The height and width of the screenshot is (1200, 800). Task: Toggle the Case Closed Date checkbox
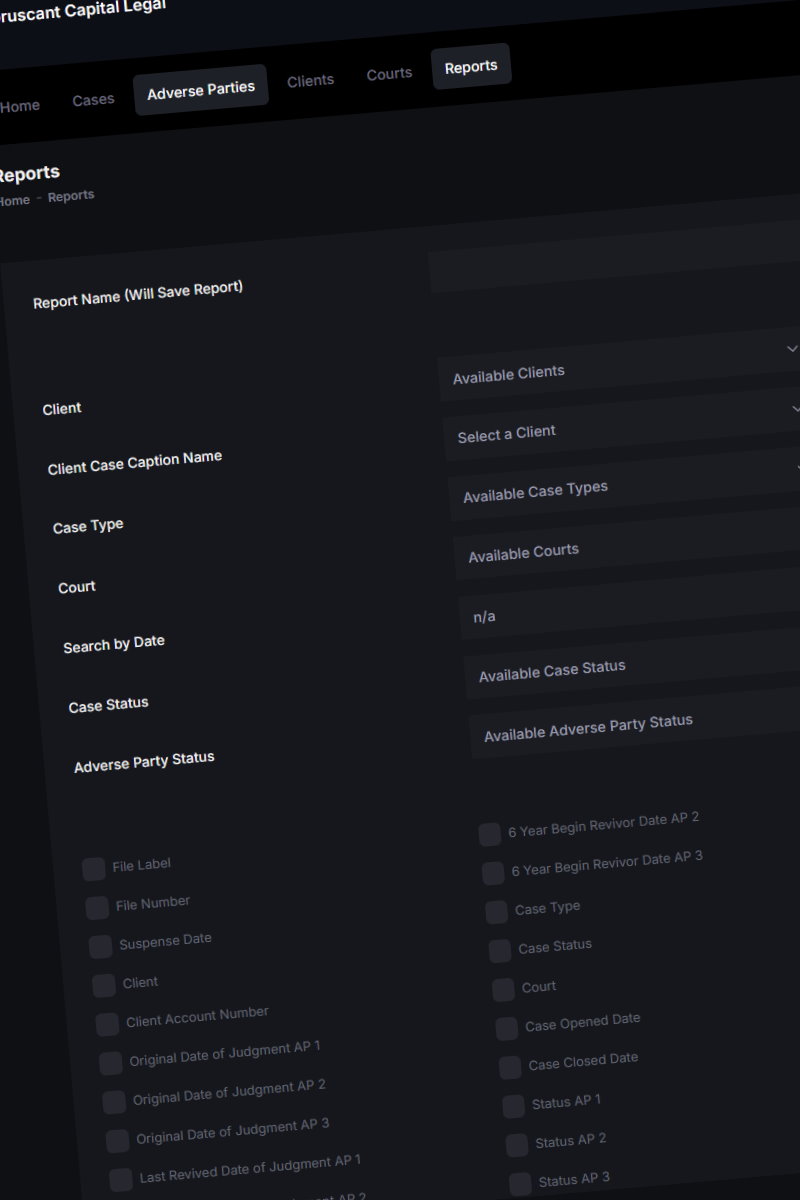pyautogui.click(x=510, y=1067)
